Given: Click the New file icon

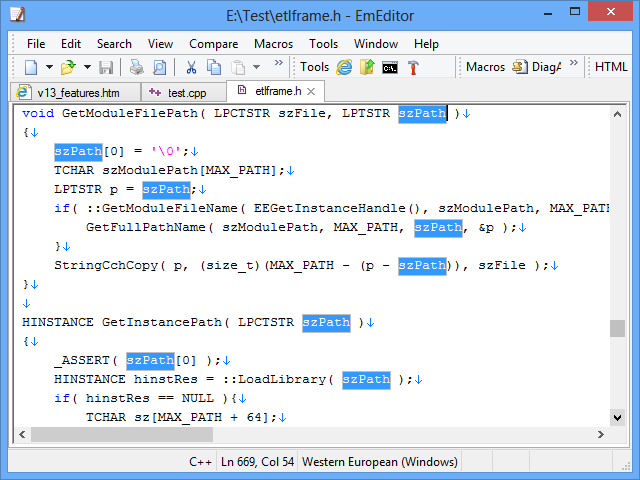Looking at the screenshot, I should coord(31,67).
